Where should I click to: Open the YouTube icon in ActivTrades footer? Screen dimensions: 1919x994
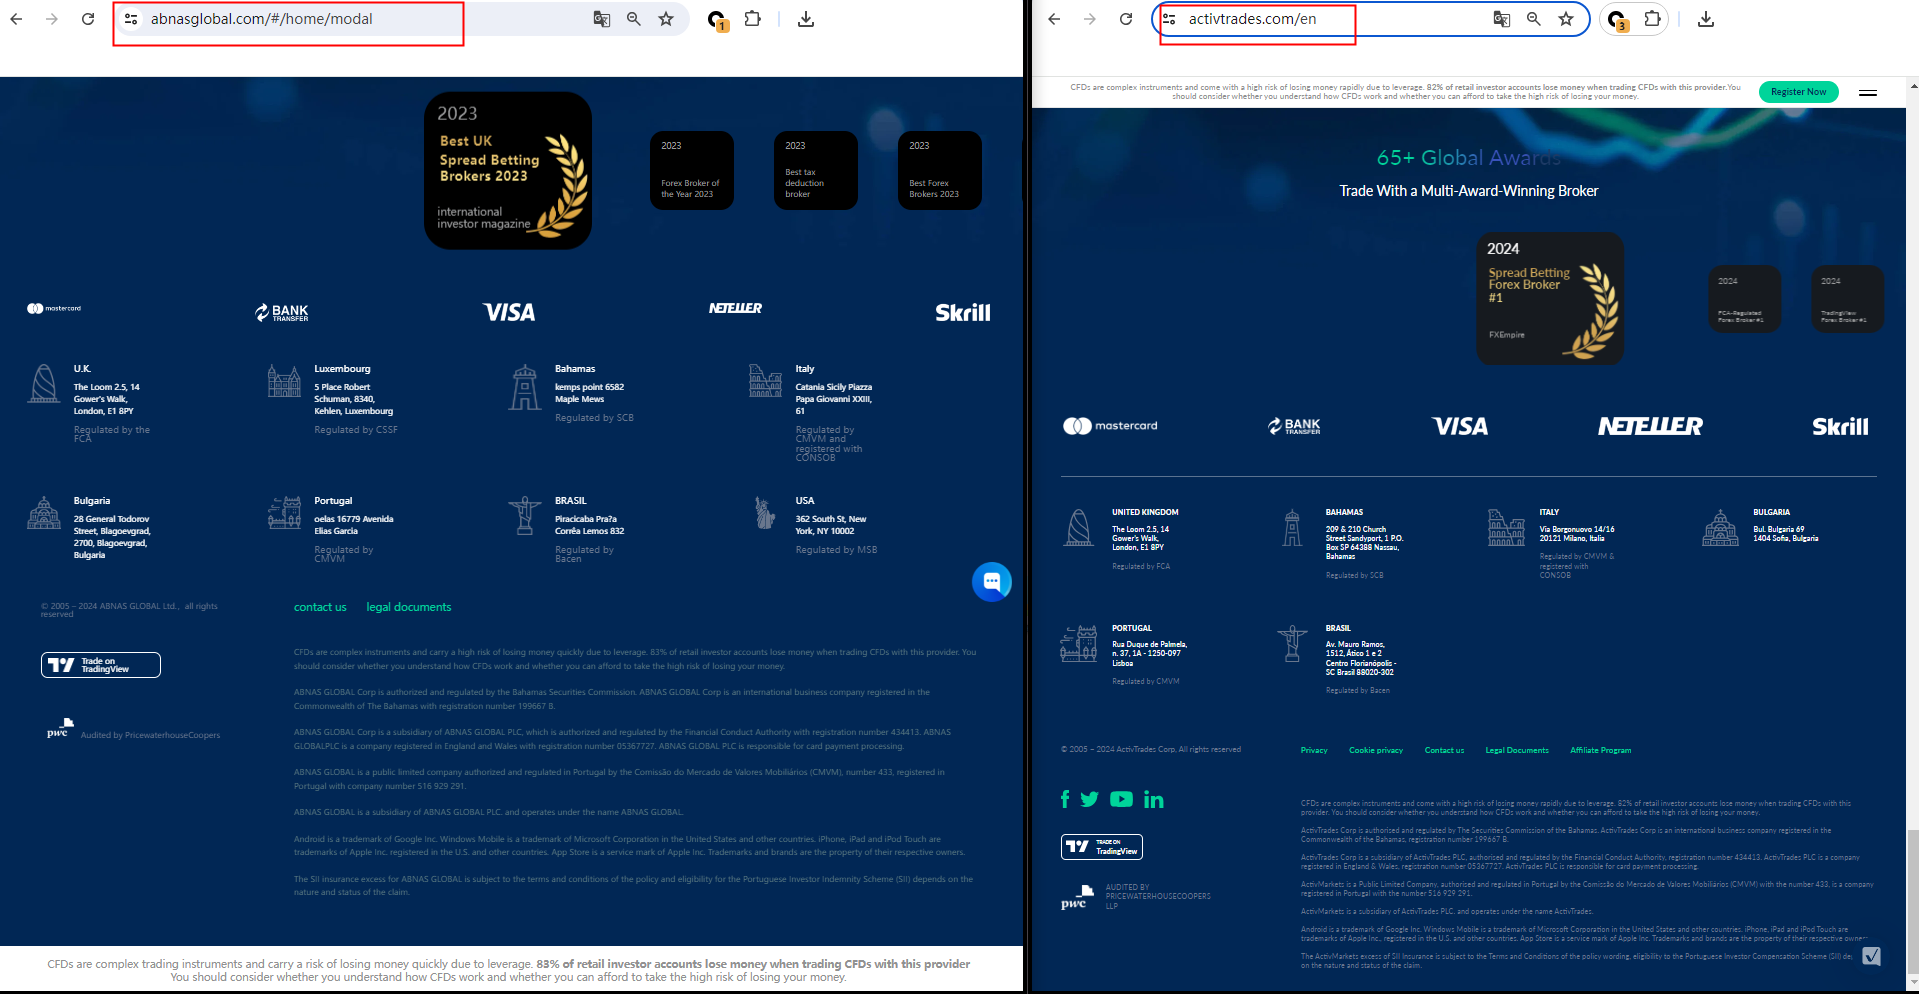click(1121, 799)
